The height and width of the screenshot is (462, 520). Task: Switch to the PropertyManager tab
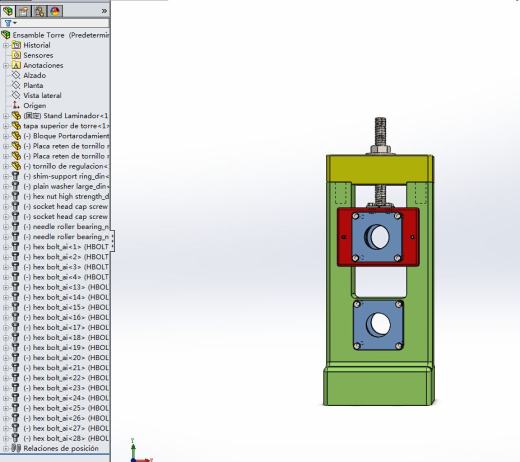click(24, 11)
